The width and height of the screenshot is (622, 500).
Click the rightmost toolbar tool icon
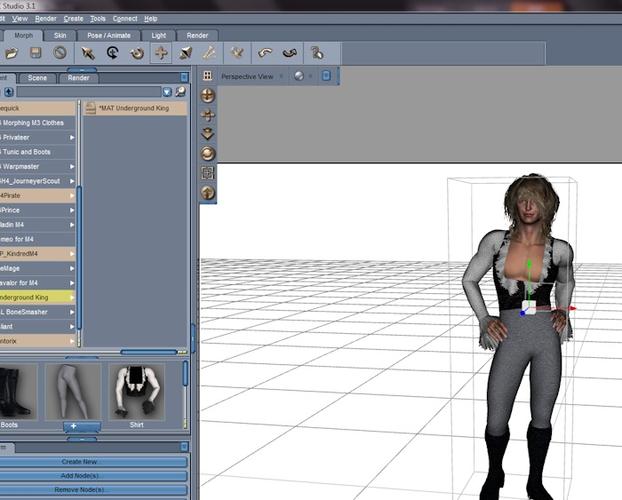[x=317, y=53]
